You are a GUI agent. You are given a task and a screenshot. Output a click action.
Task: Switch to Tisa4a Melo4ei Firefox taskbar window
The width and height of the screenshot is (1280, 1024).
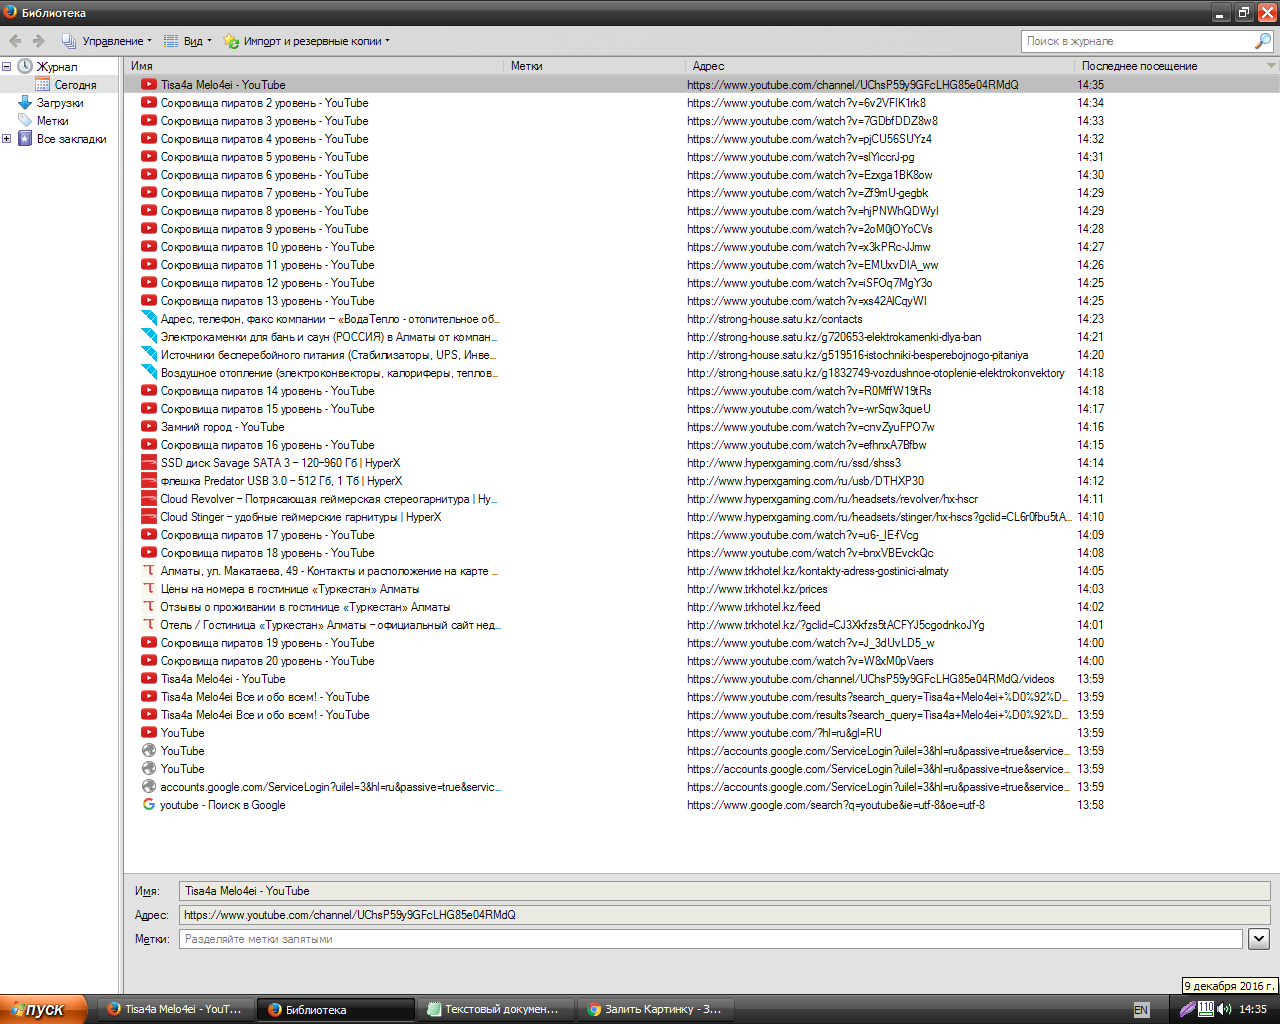[x=176, y=1009]
